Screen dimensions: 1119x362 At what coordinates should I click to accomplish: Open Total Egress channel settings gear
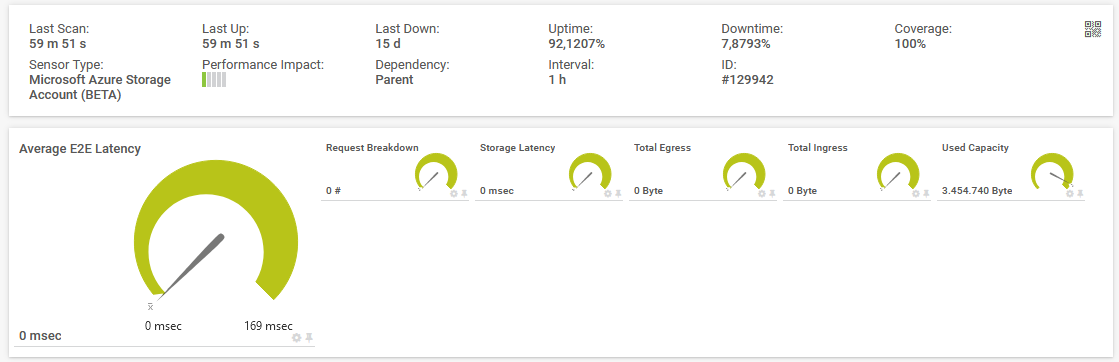pos(761,193)
